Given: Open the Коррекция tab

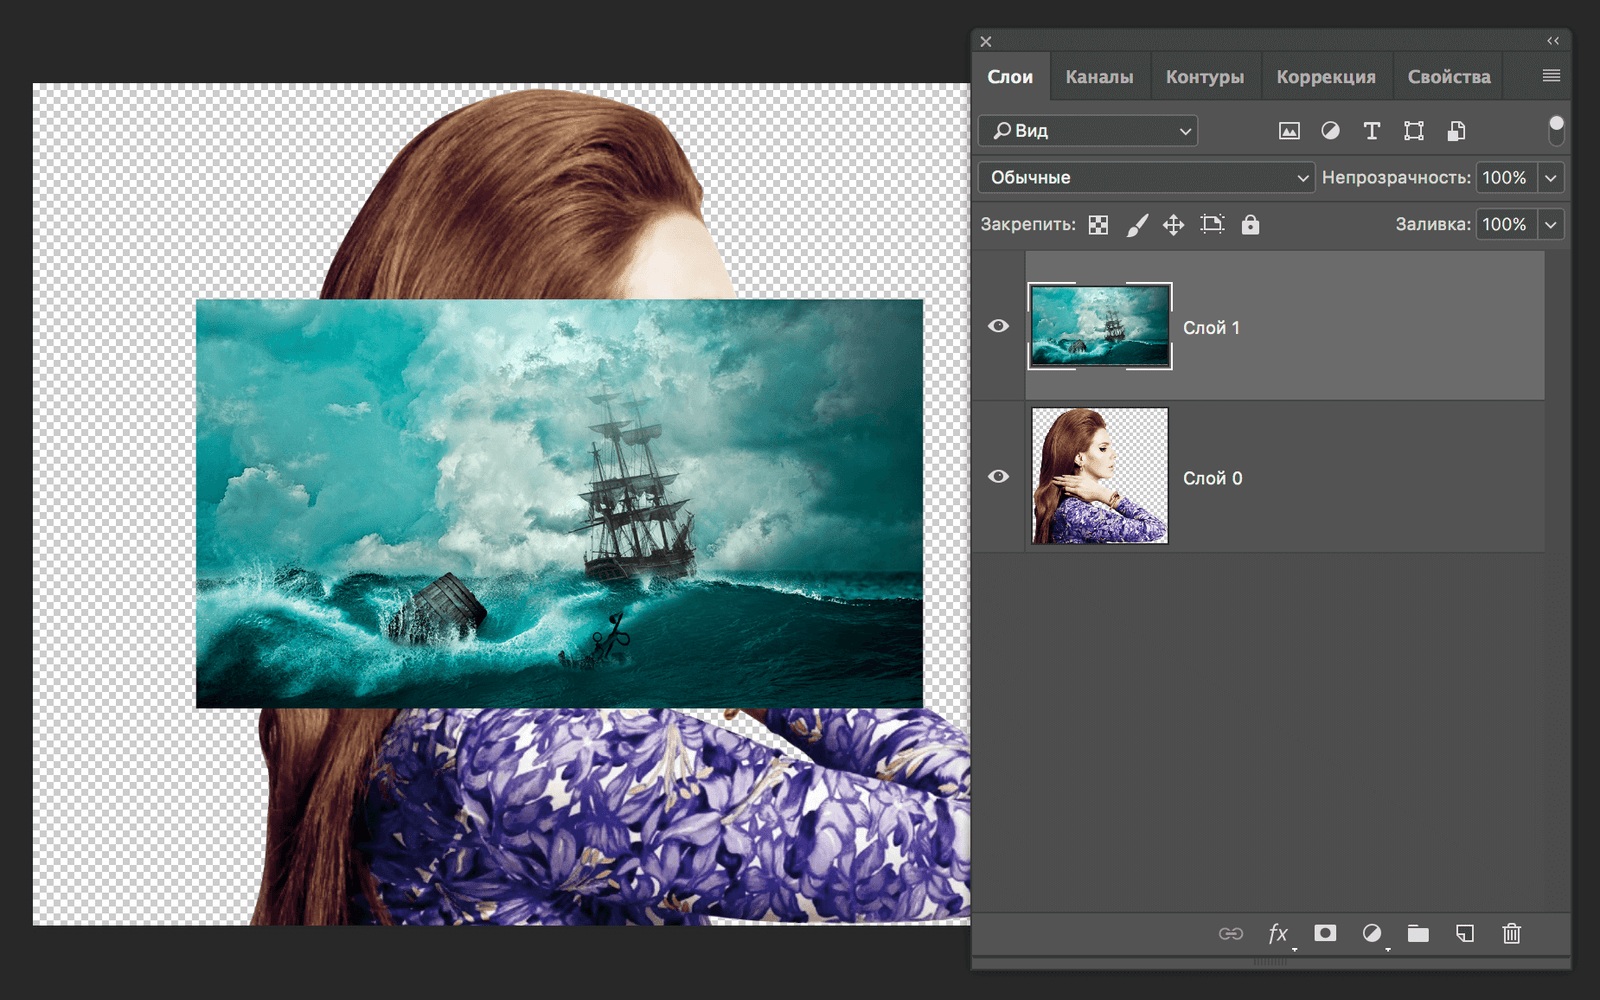Looking at the screenshot, I should pos(1325,77).
